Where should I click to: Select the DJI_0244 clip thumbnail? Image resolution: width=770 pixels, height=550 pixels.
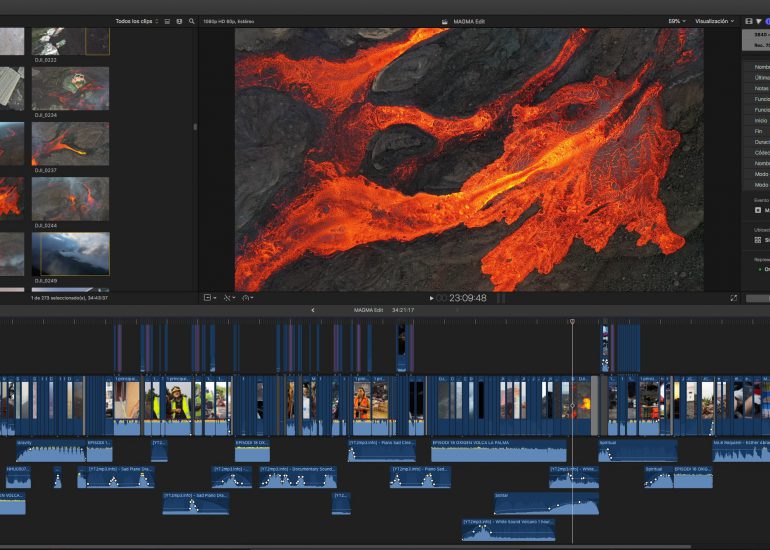pos(71,199)
